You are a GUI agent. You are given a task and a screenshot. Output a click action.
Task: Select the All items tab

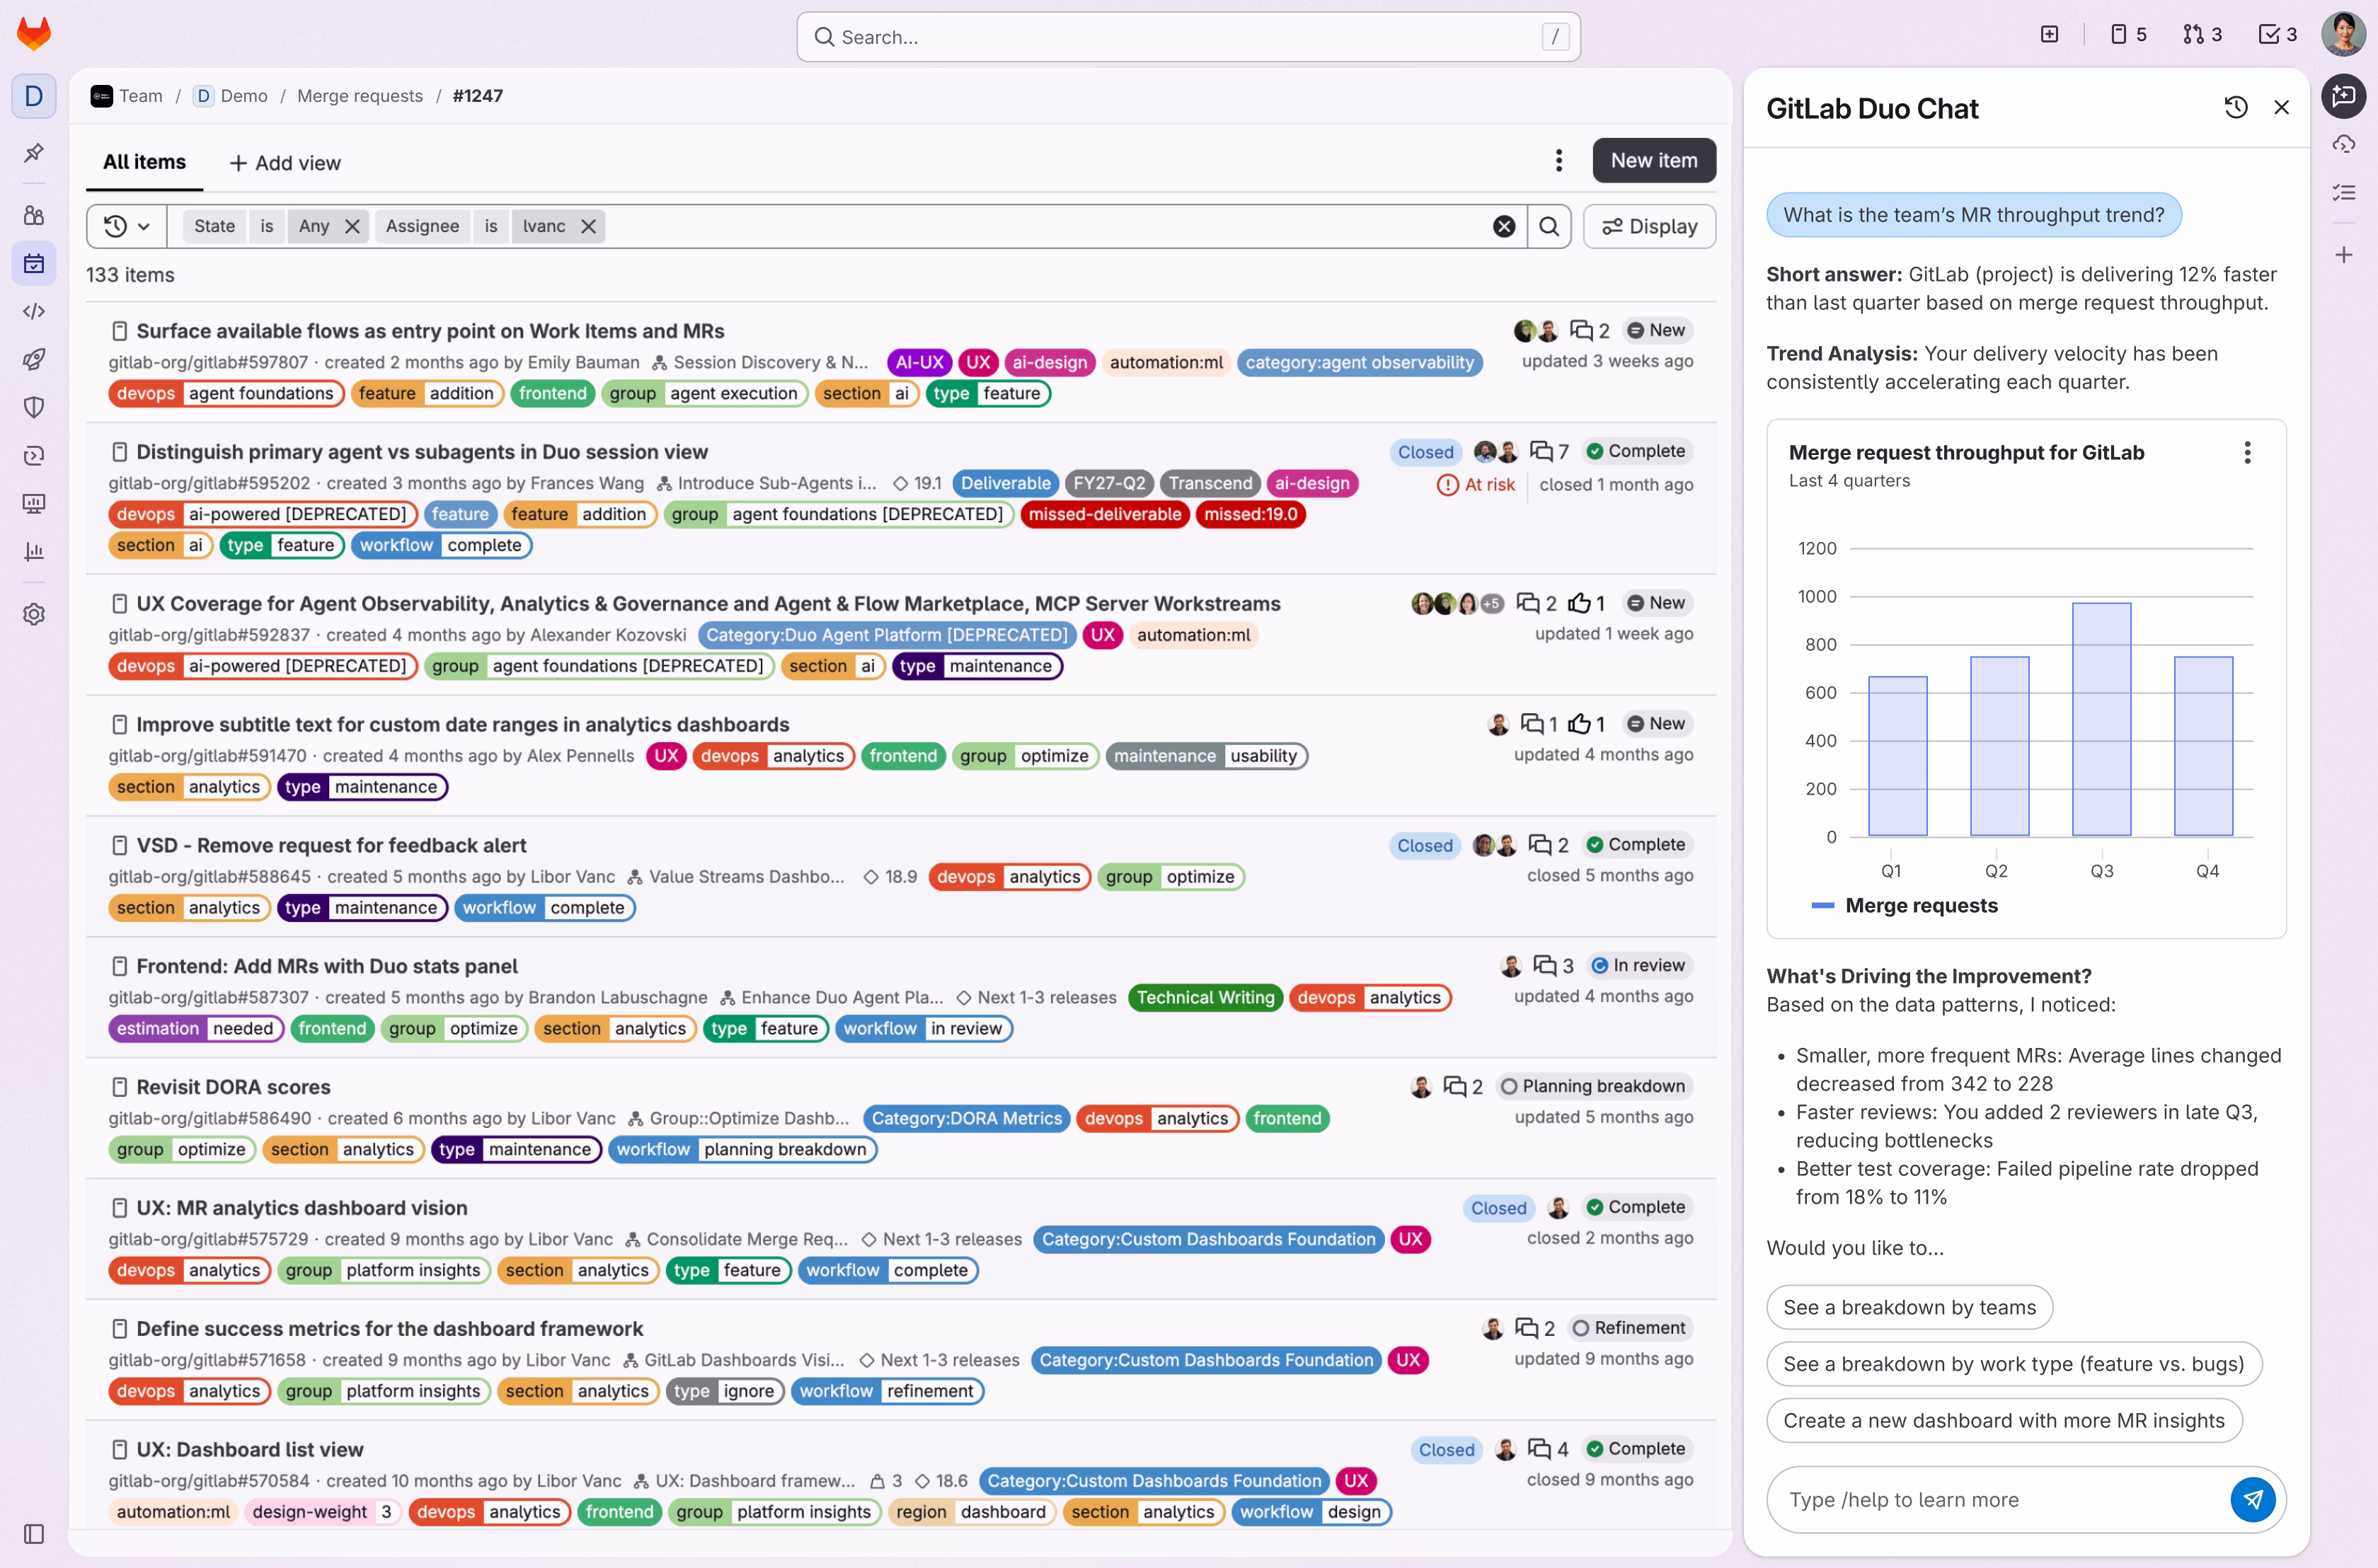coord(144,162)
